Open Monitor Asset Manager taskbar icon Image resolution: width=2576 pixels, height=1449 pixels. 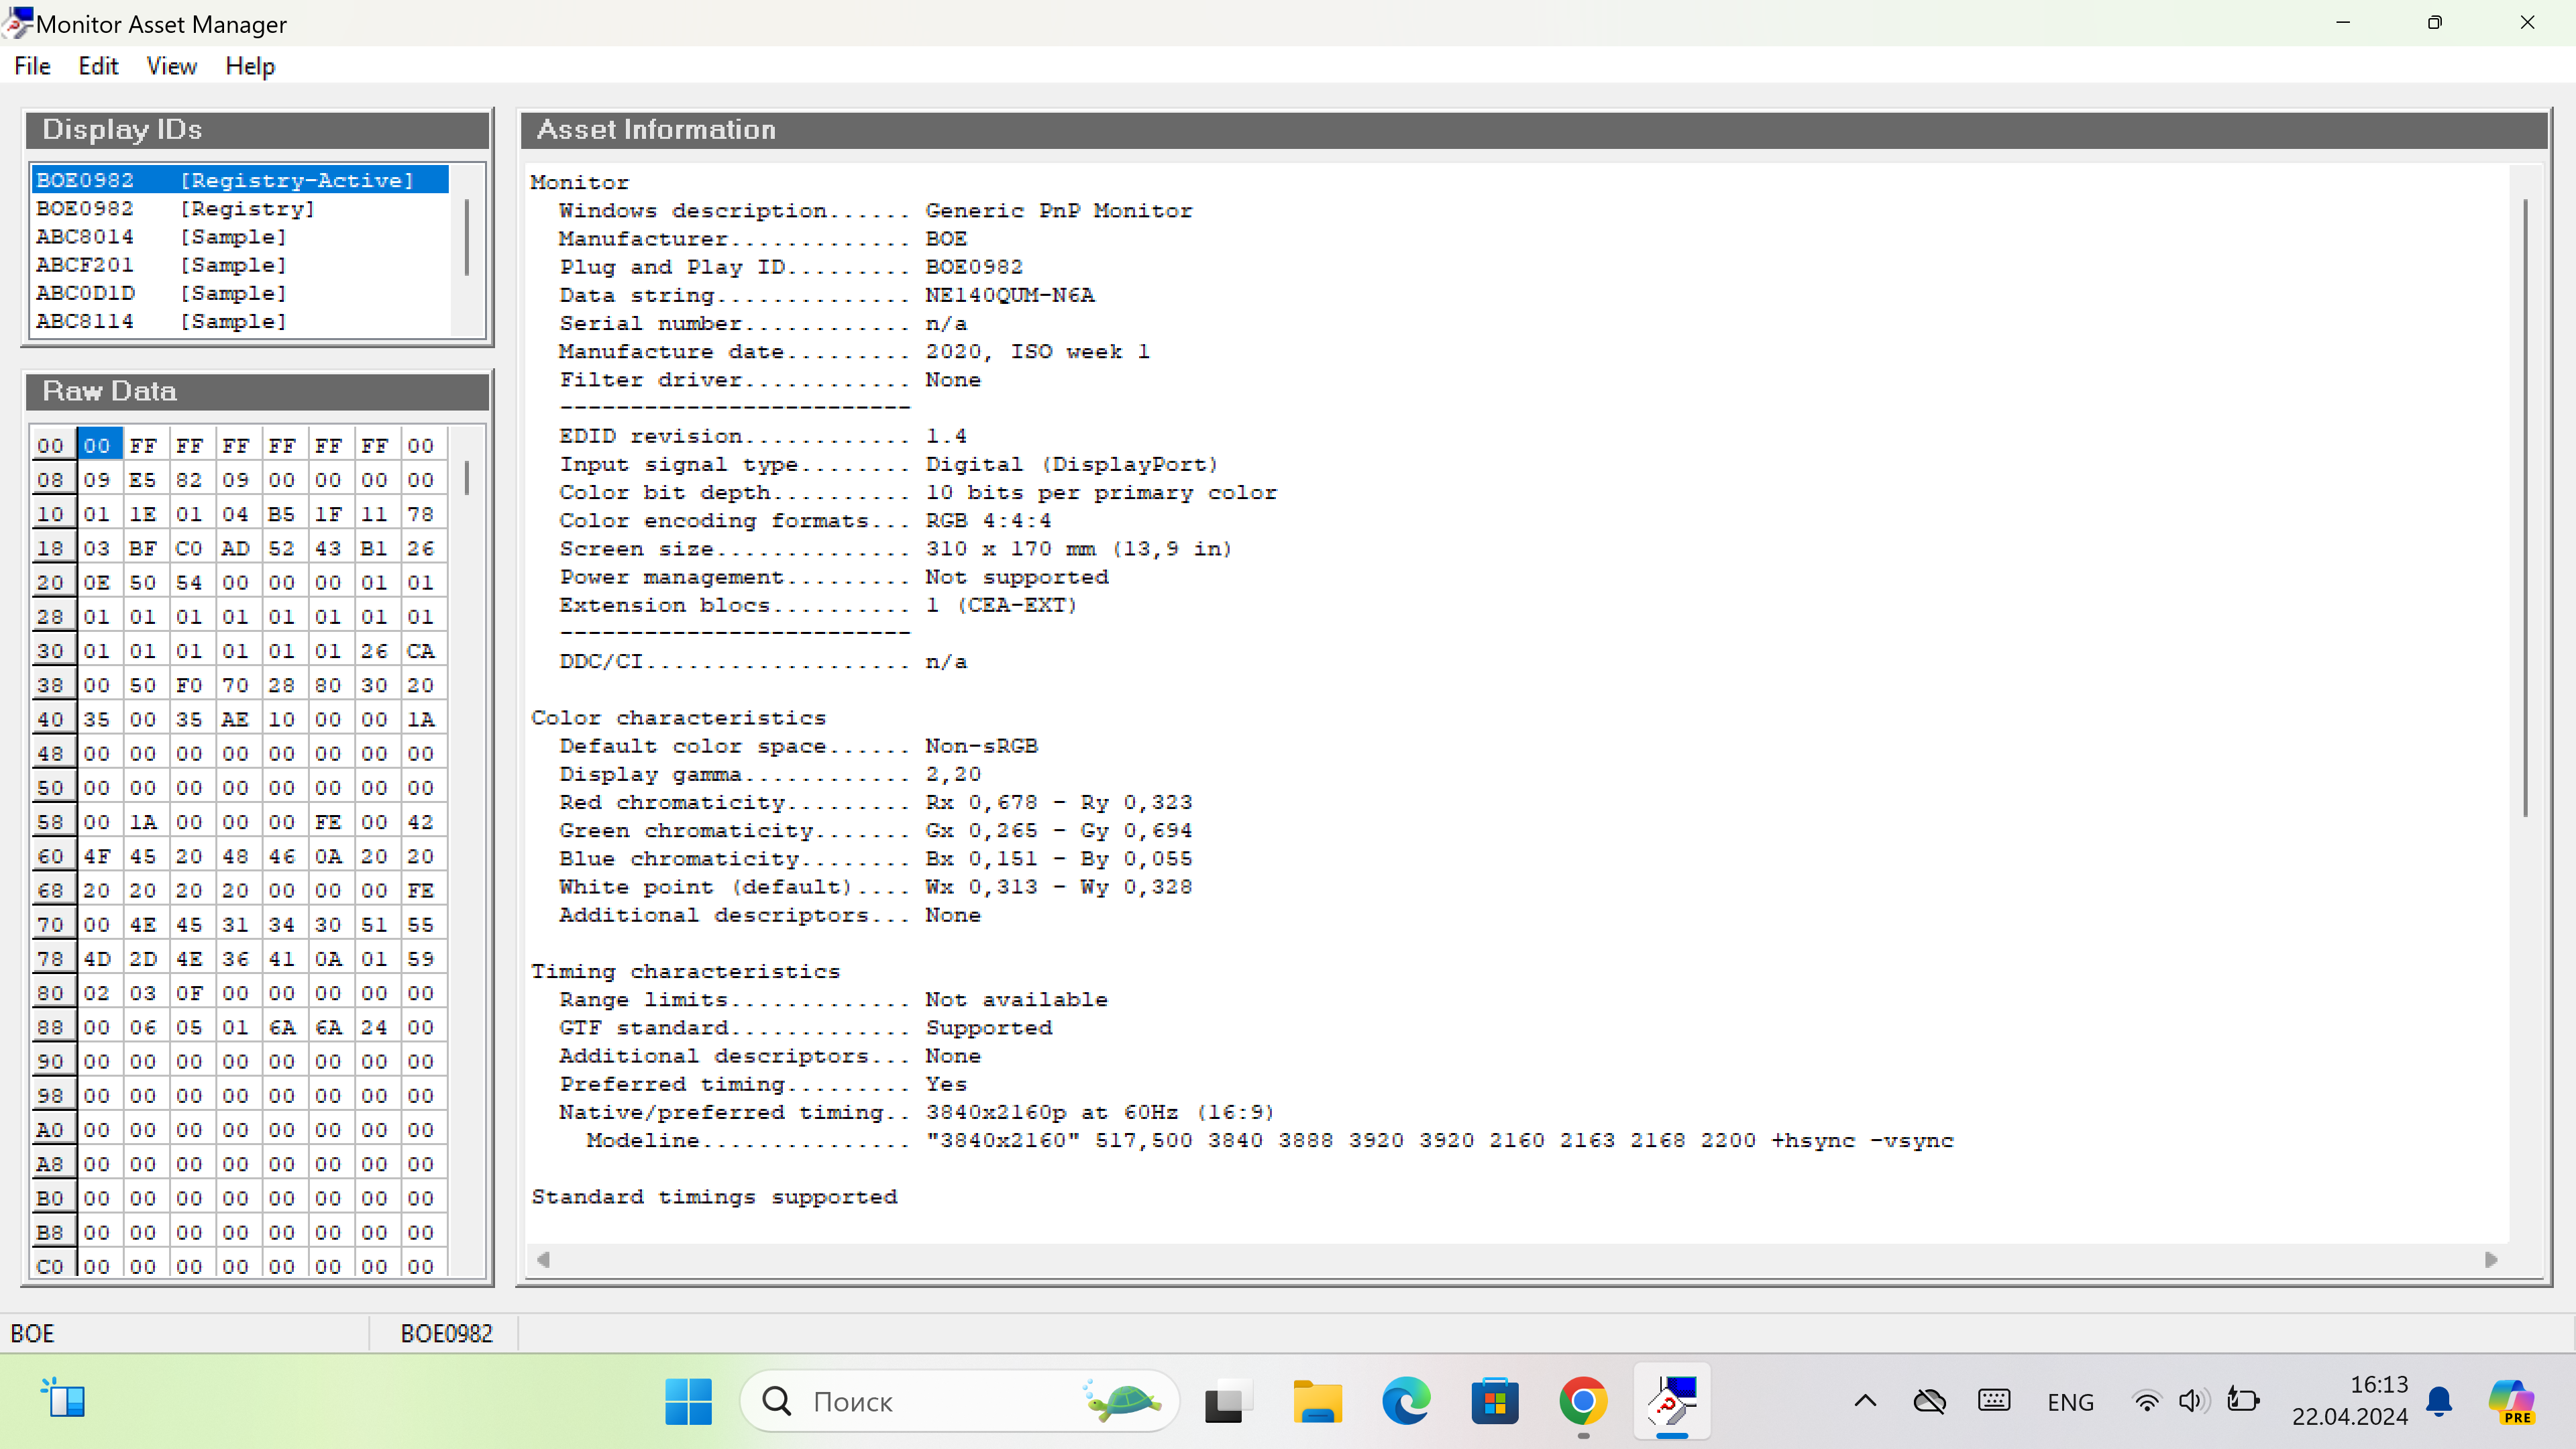click(1673, 1401)
